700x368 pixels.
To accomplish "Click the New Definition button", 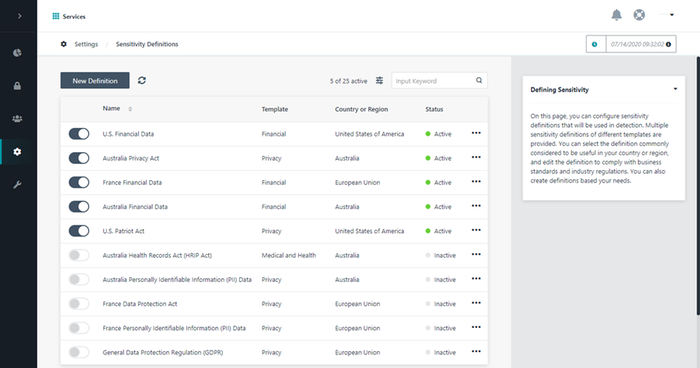I will [x=95, y=80].
